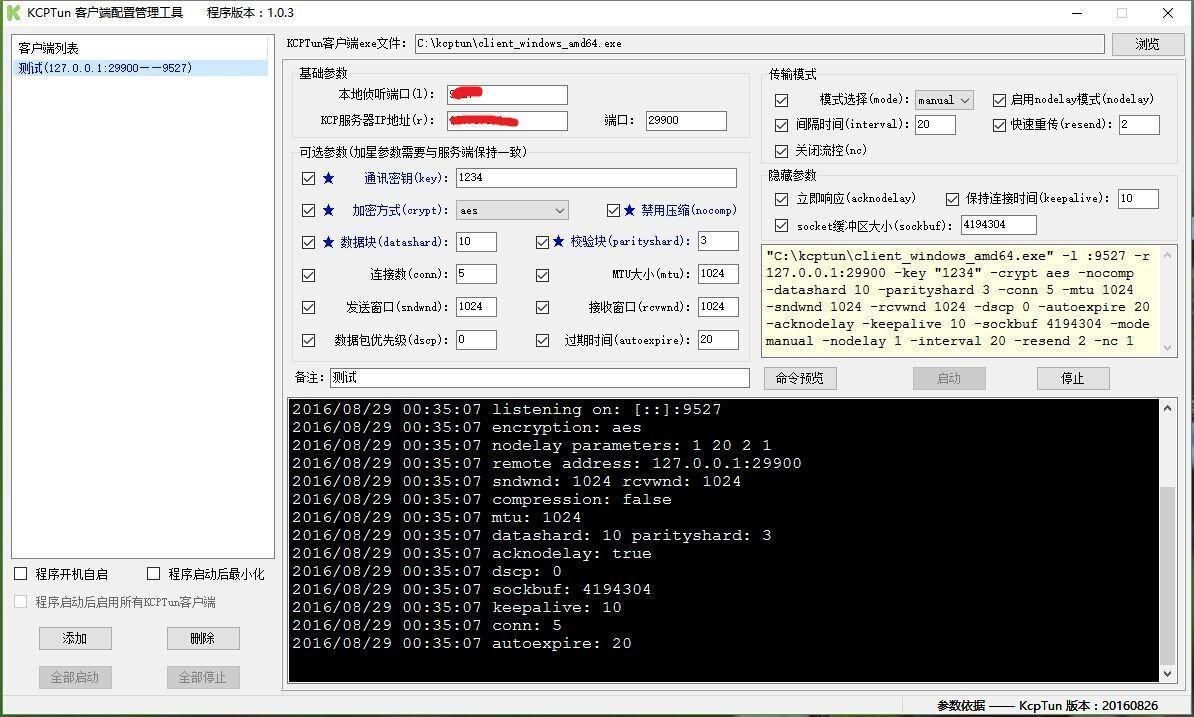Toggle the 保持连接时间(keepalive) checkbox

click(x=953, y=198)
